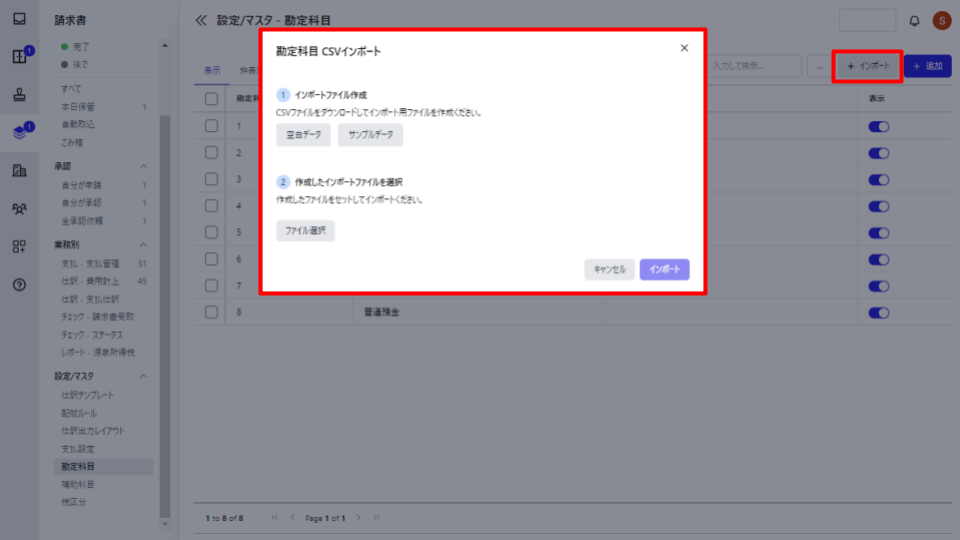Go to previous page of the table
Screen dimensions: 960x540
click(x=293, y=518)
